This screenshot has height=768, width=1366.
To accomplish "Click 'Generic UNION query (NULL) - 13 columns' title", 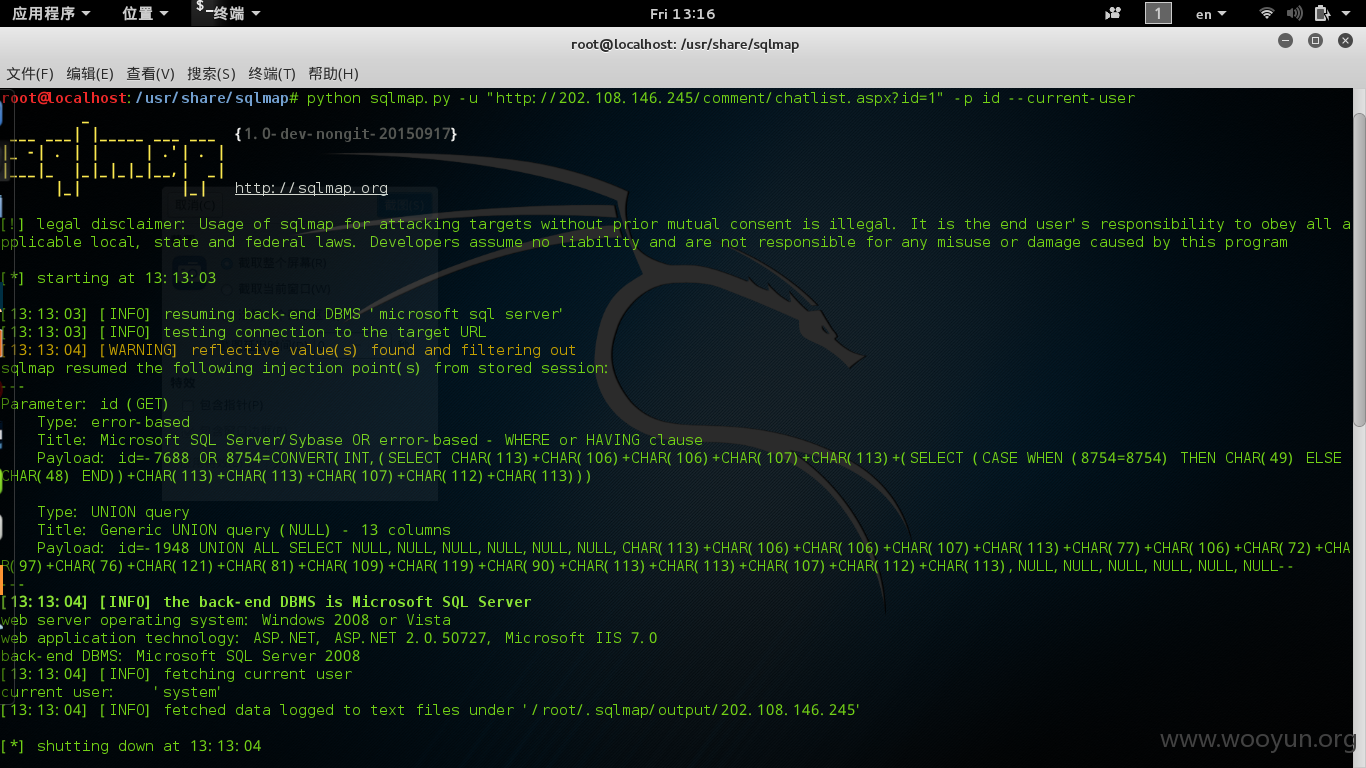I will (275, 530).
